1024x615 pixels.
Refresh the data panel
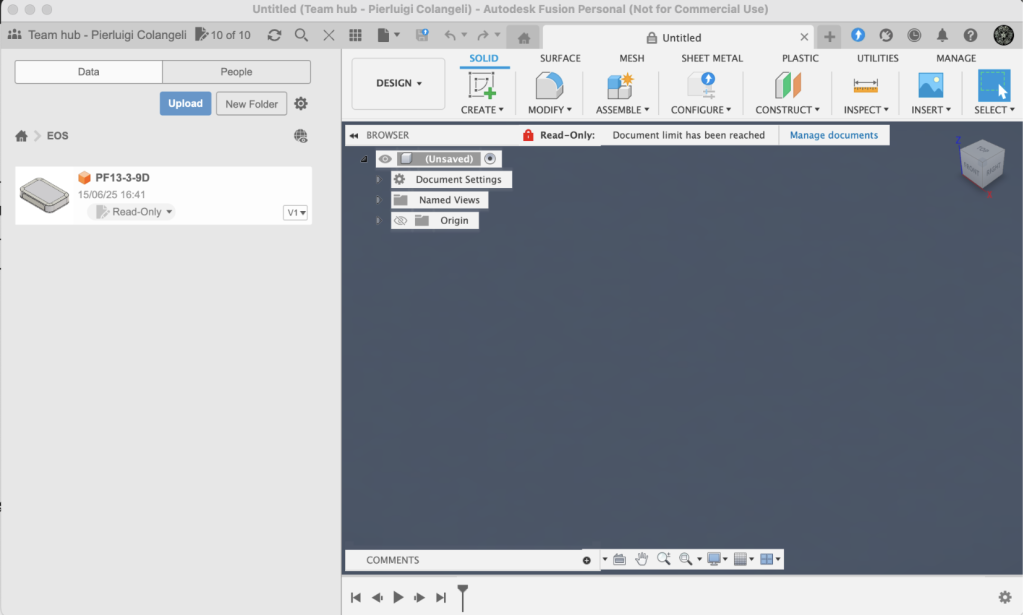274,35
